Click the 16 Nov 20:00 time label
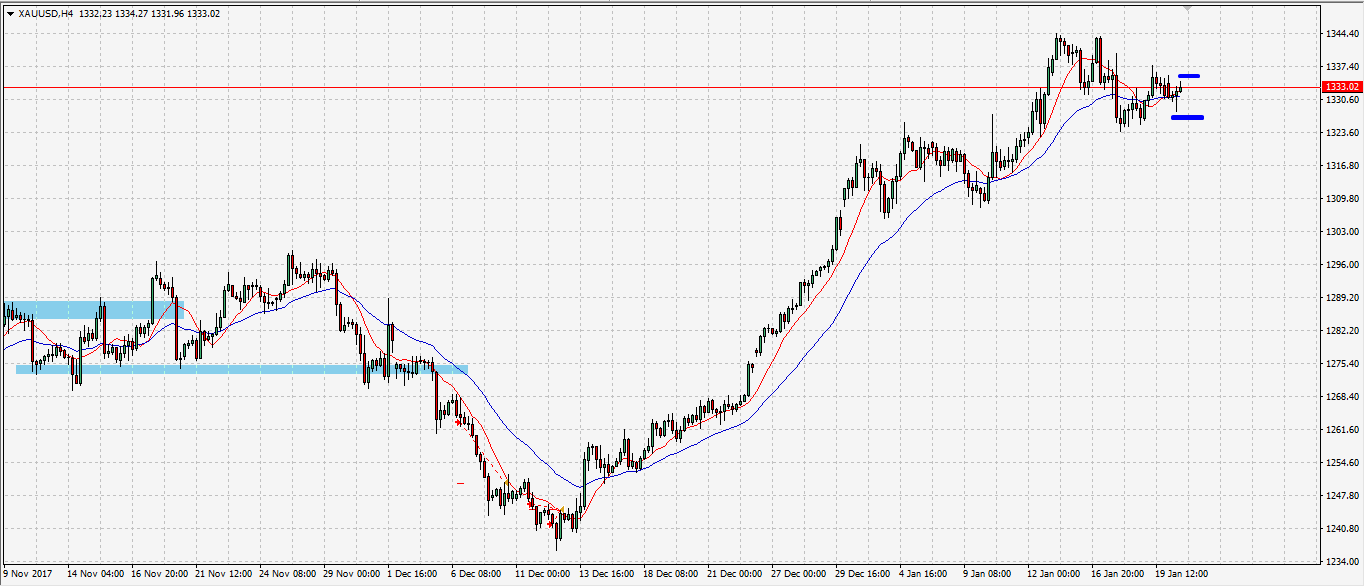This screenshot has width=1364, height=586. click(x=160, y=575)
